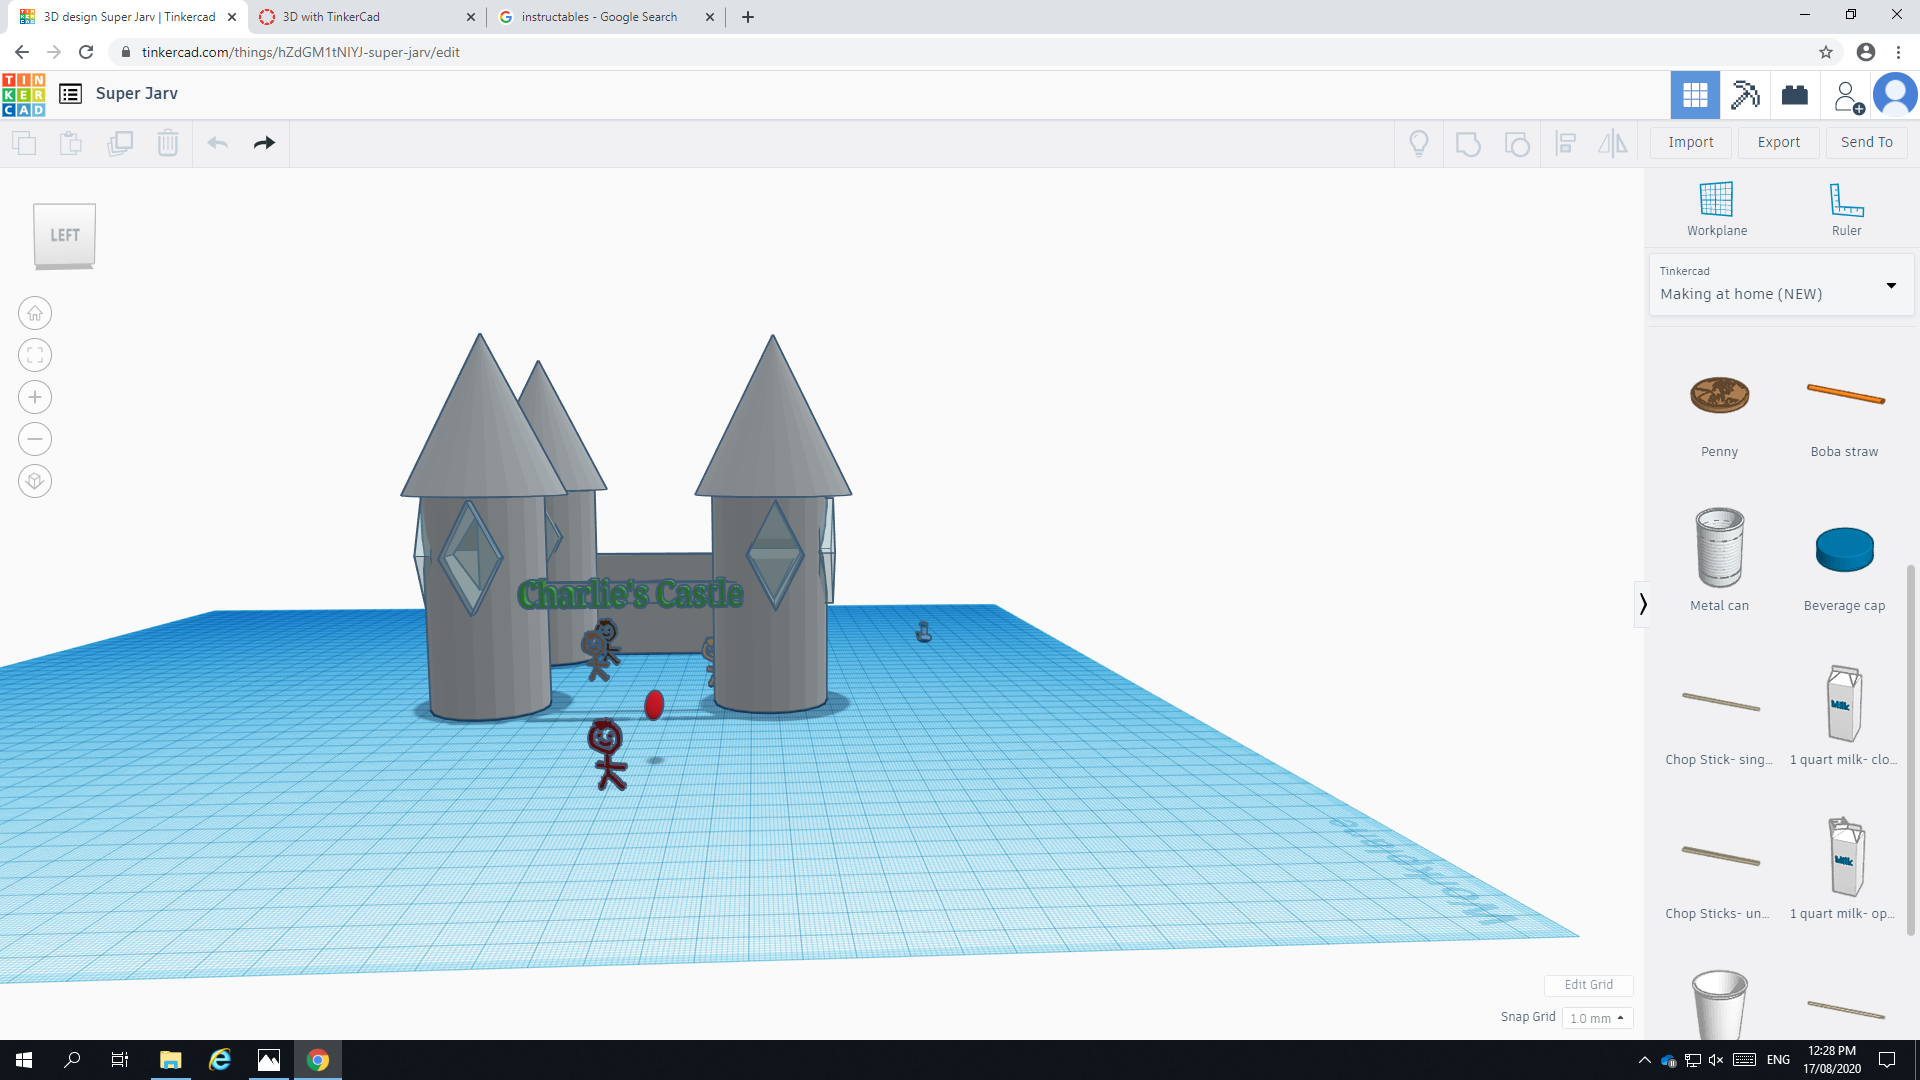Zoom in with the plus icon
Screen dimensions: 1920x1080
click(x=35, y=397)
